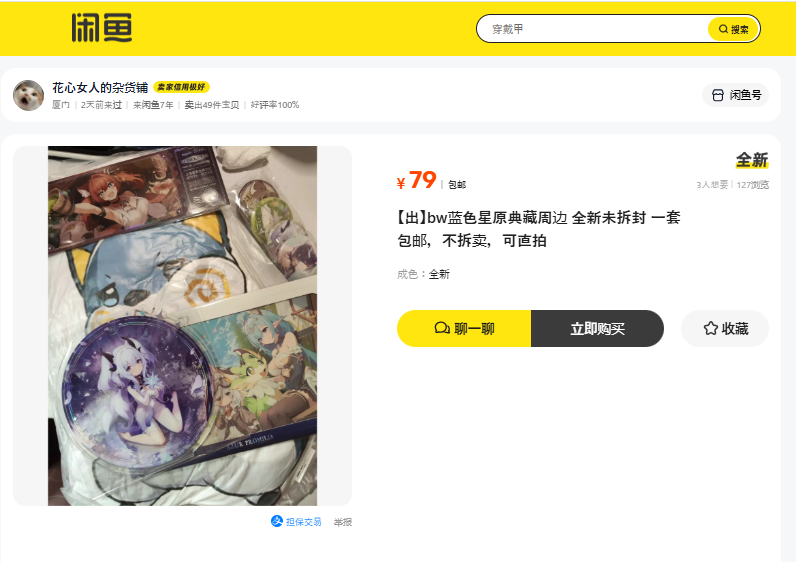Click the 搜索 search button

pyautogui.click(x=734, y=29)
